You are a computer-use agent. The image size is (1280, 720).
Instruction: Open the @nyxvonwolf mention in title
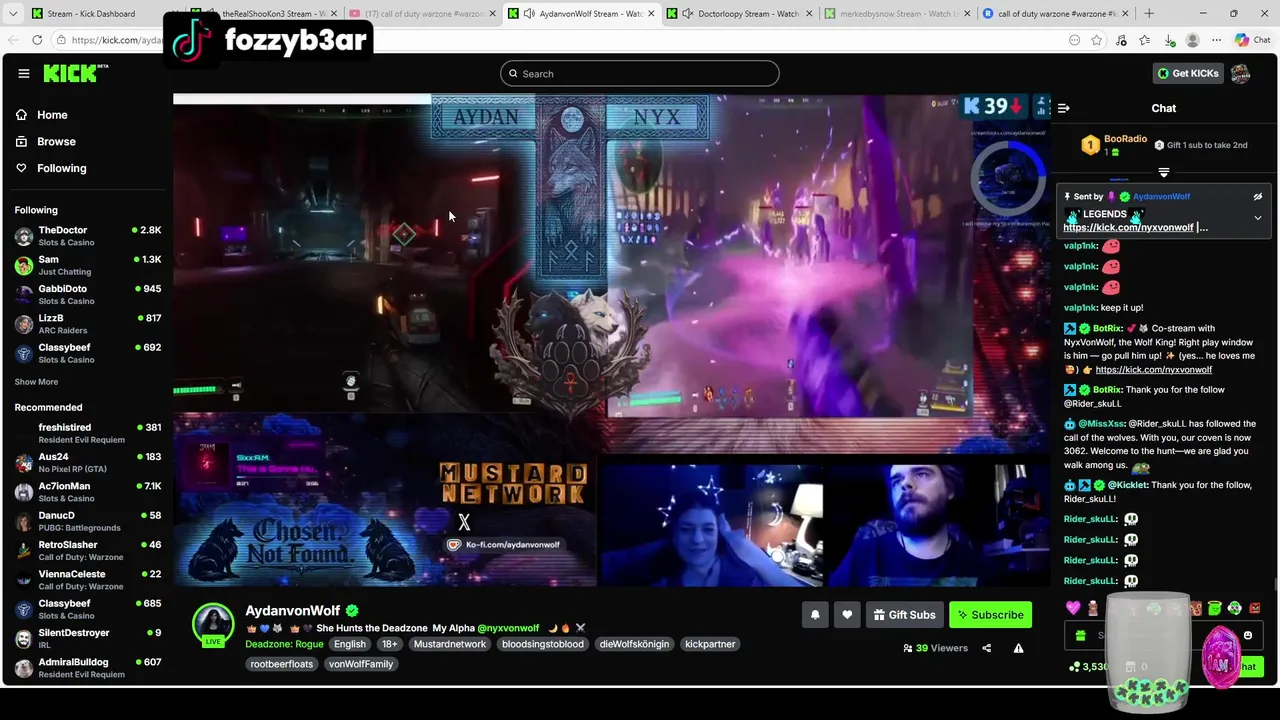click(x=508, y=628)
